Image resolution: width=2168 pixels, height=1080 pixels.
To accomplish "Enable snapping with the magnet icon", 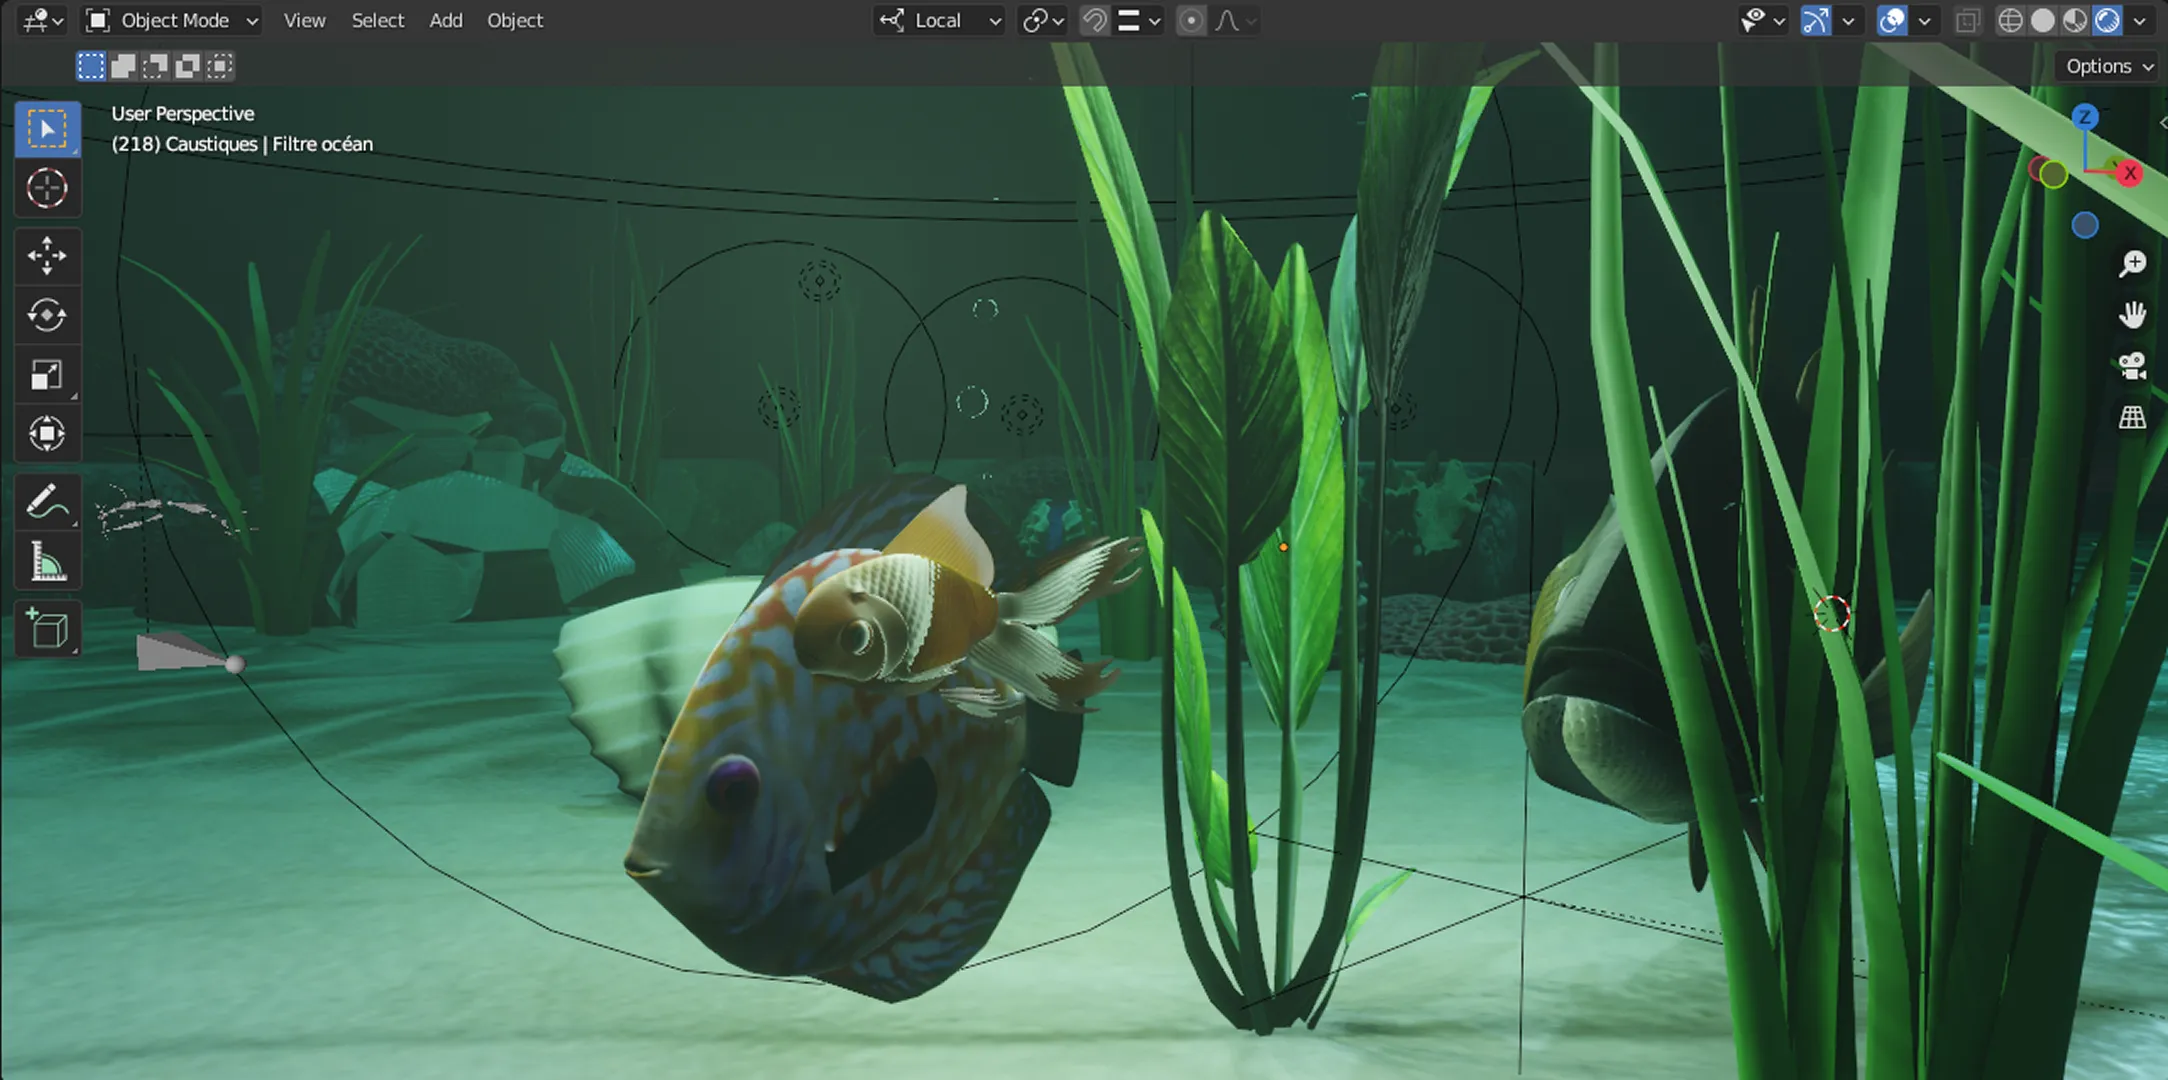I will click(1093, 20).
